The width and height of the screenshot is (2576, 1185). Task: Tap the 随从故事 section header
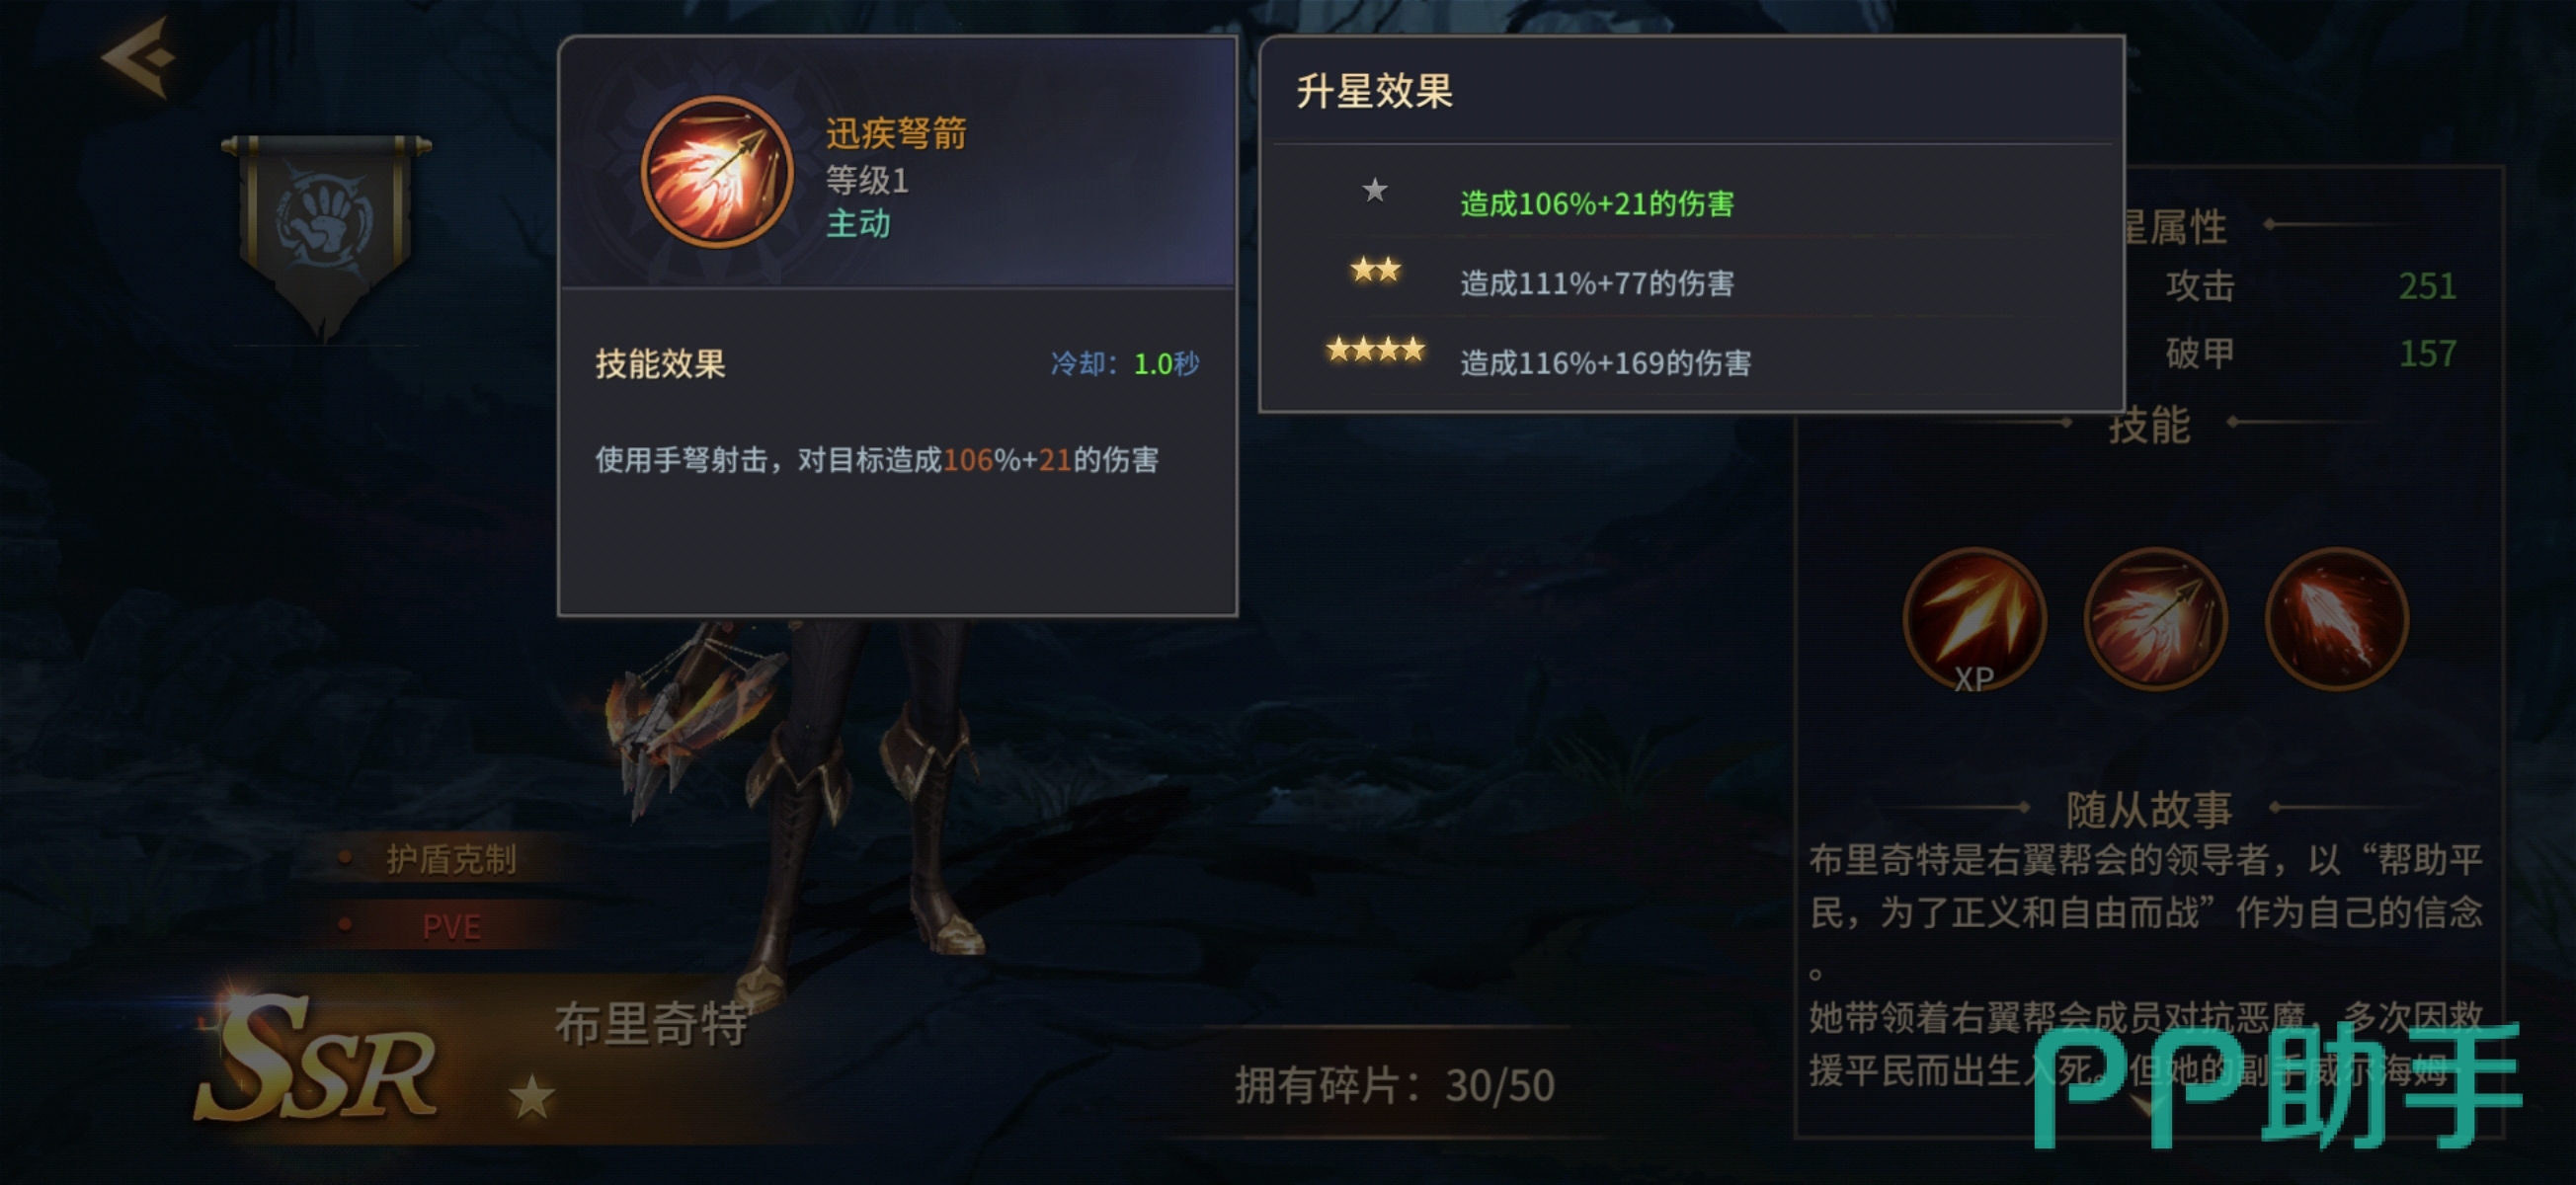pos(2149,809)
